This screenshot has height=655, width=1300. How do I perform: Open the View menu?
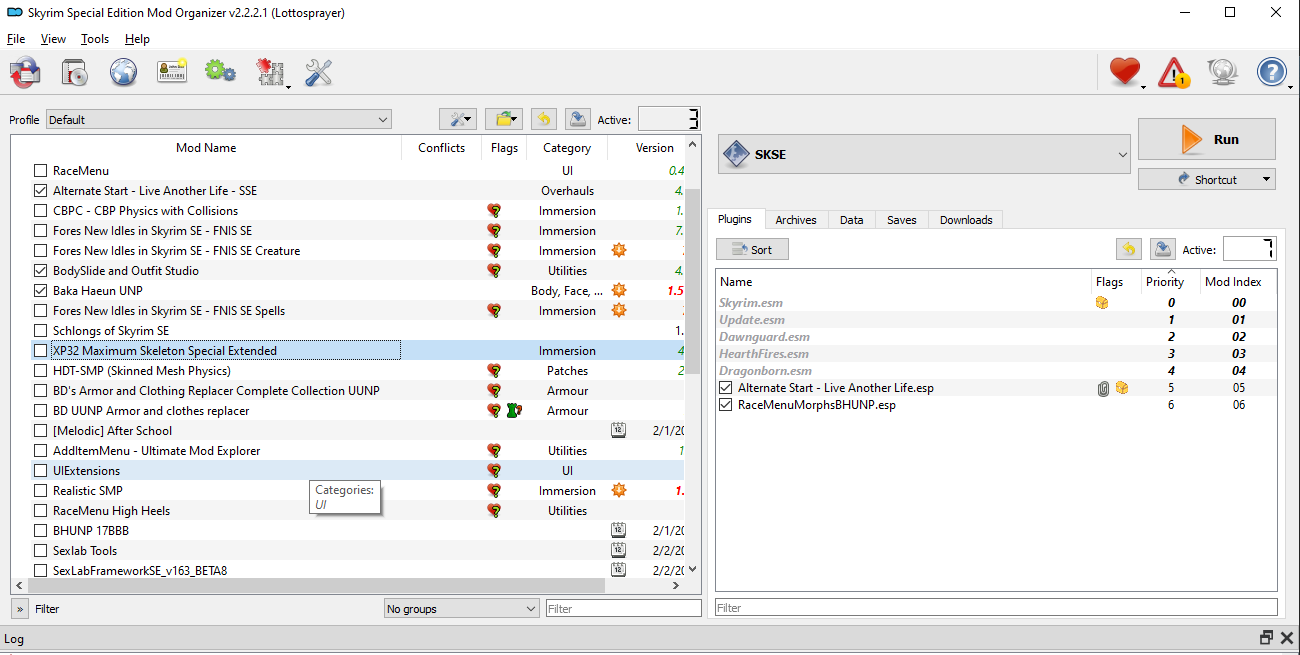click(x=53, y=39)
